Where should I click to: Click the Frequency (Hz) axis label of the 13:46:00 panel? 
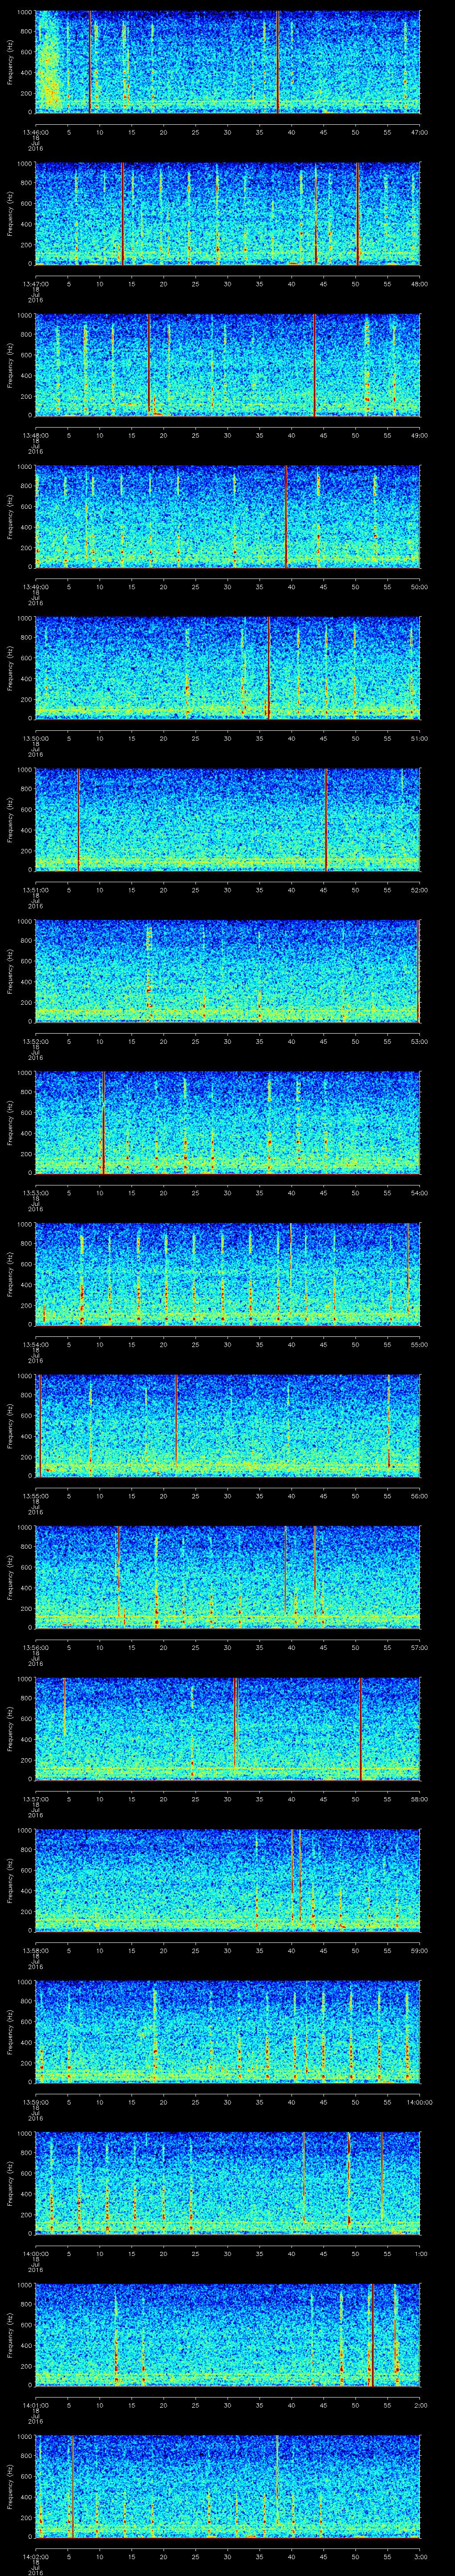coord(10,62)
